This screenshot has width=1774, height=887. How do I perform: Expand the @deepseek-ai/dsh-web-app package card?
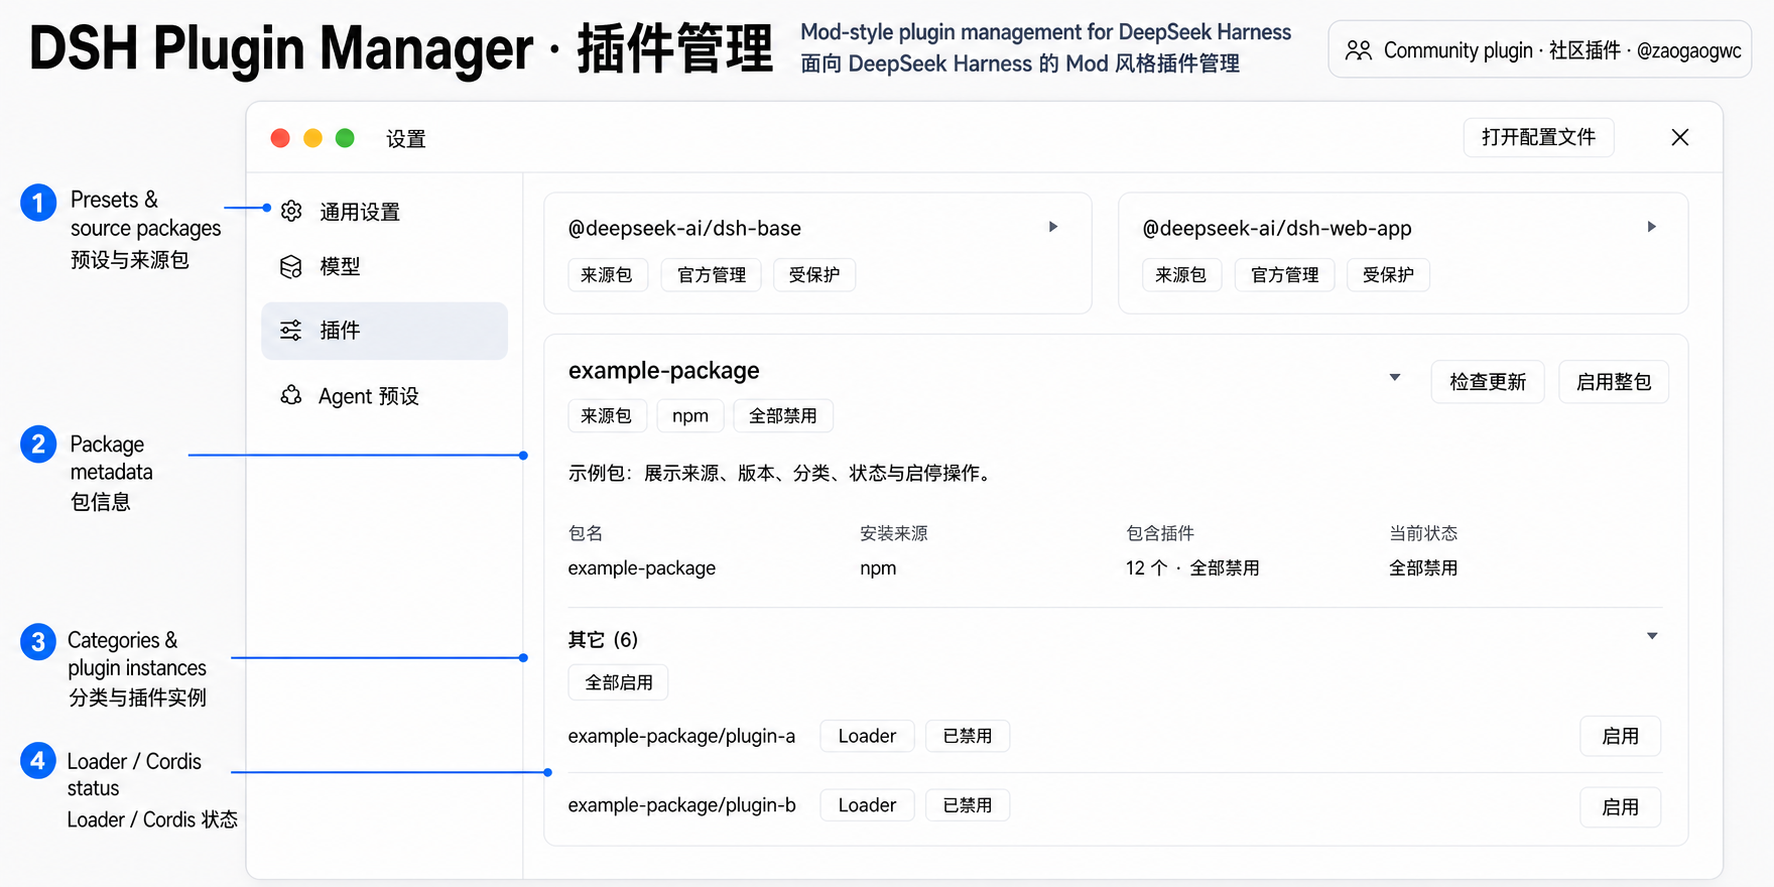(1652, 227)
